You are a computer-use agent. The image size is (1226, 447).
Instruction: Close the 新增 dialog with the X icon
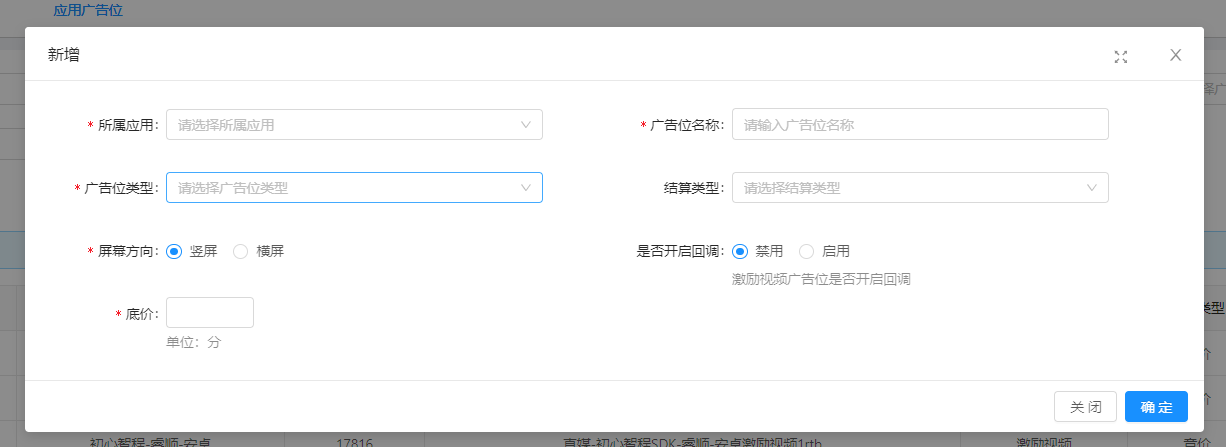[1176, 55]
